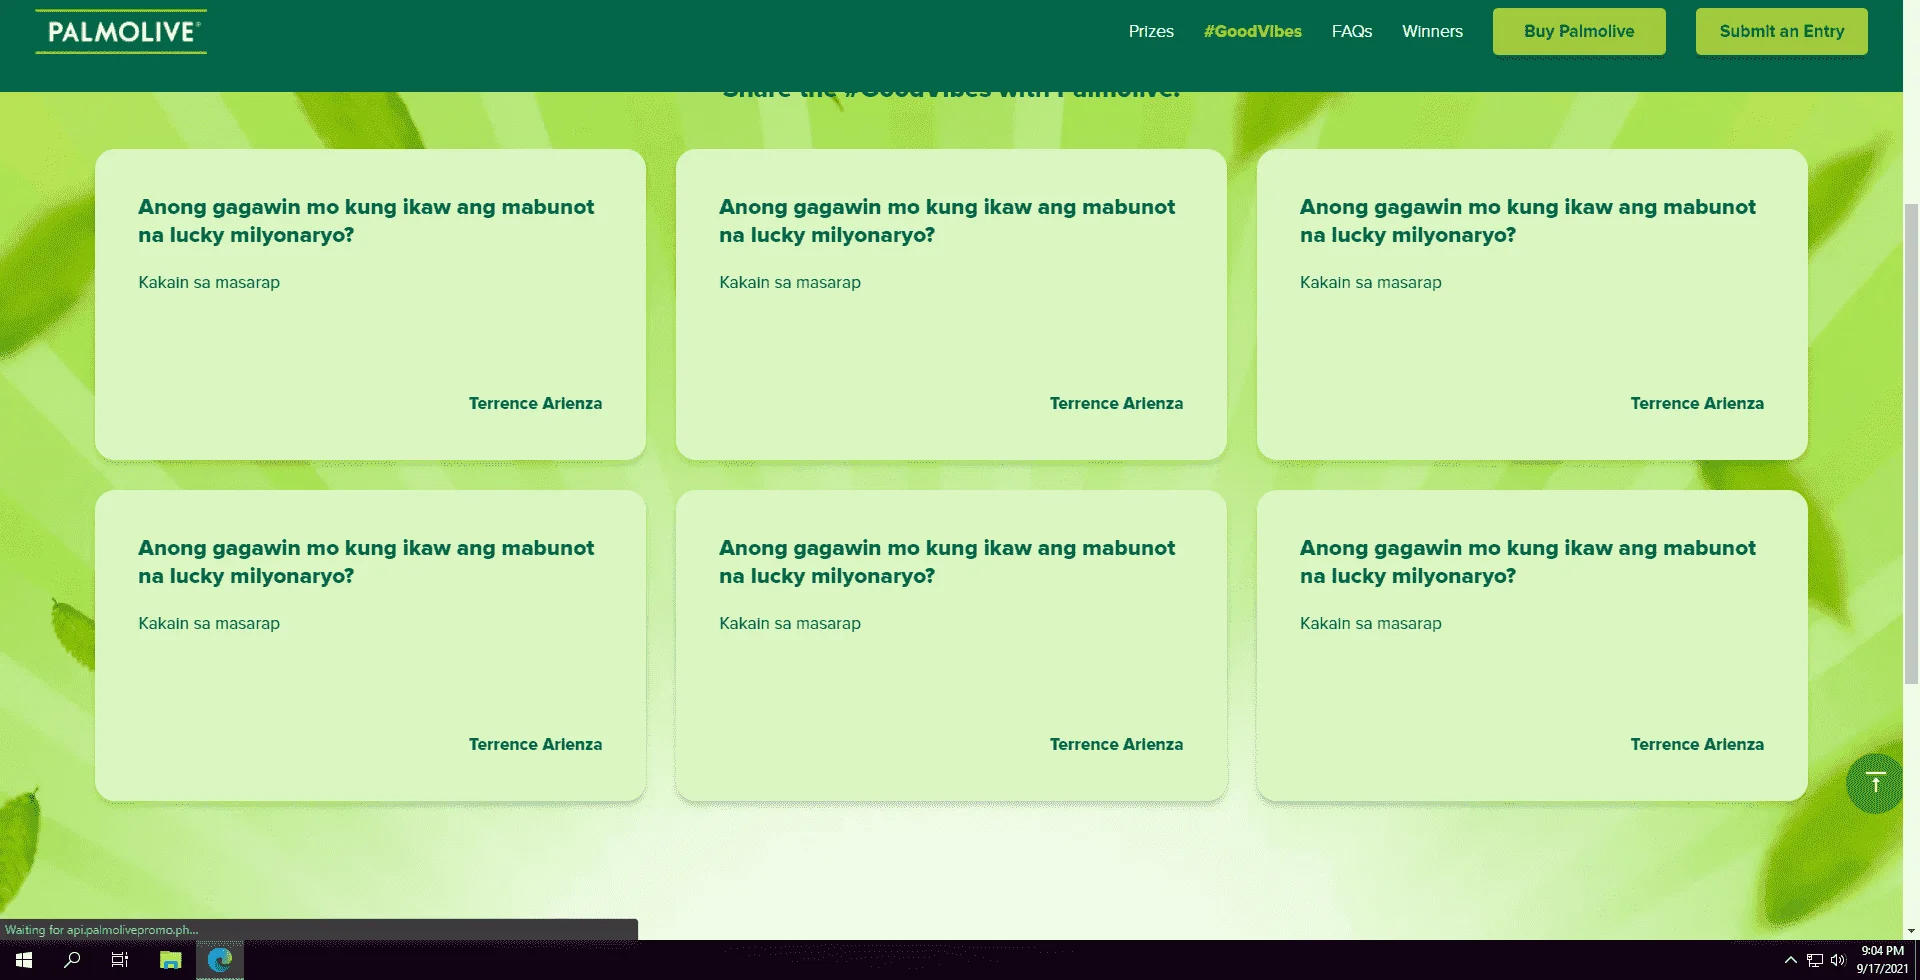Open the FAQs page
This screenshot has height=980, width=1920.
(x=1352, y=31)
